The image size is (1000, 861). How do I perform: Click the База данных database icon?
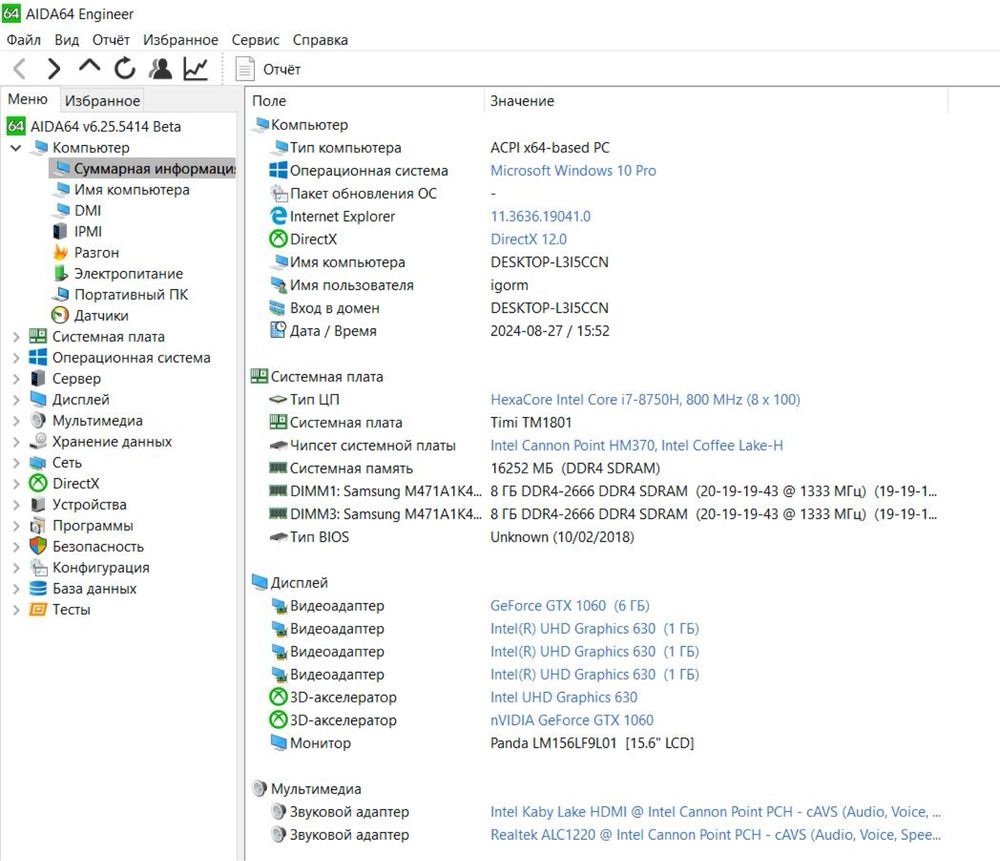click(38, 589)
